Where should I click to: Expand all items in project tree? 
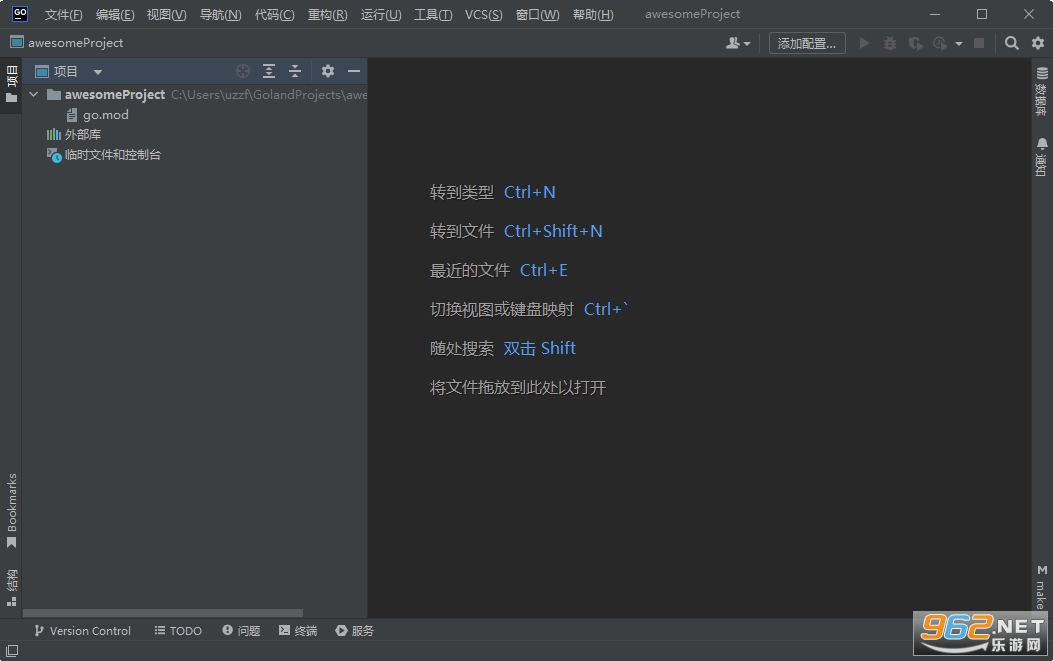coord(269,71)
